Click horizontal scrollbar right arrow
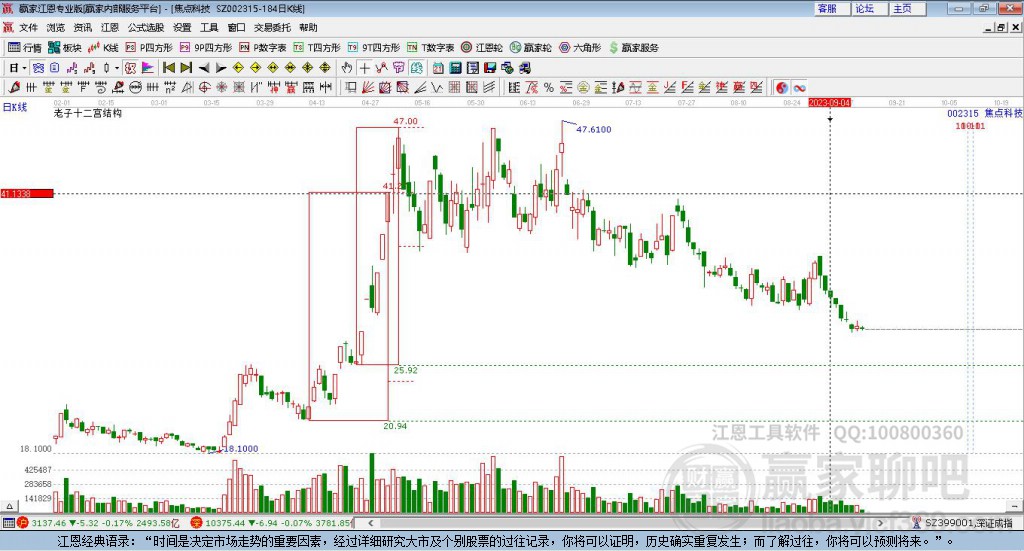The height and width of the screenshot is (551, 1024). 880,523
